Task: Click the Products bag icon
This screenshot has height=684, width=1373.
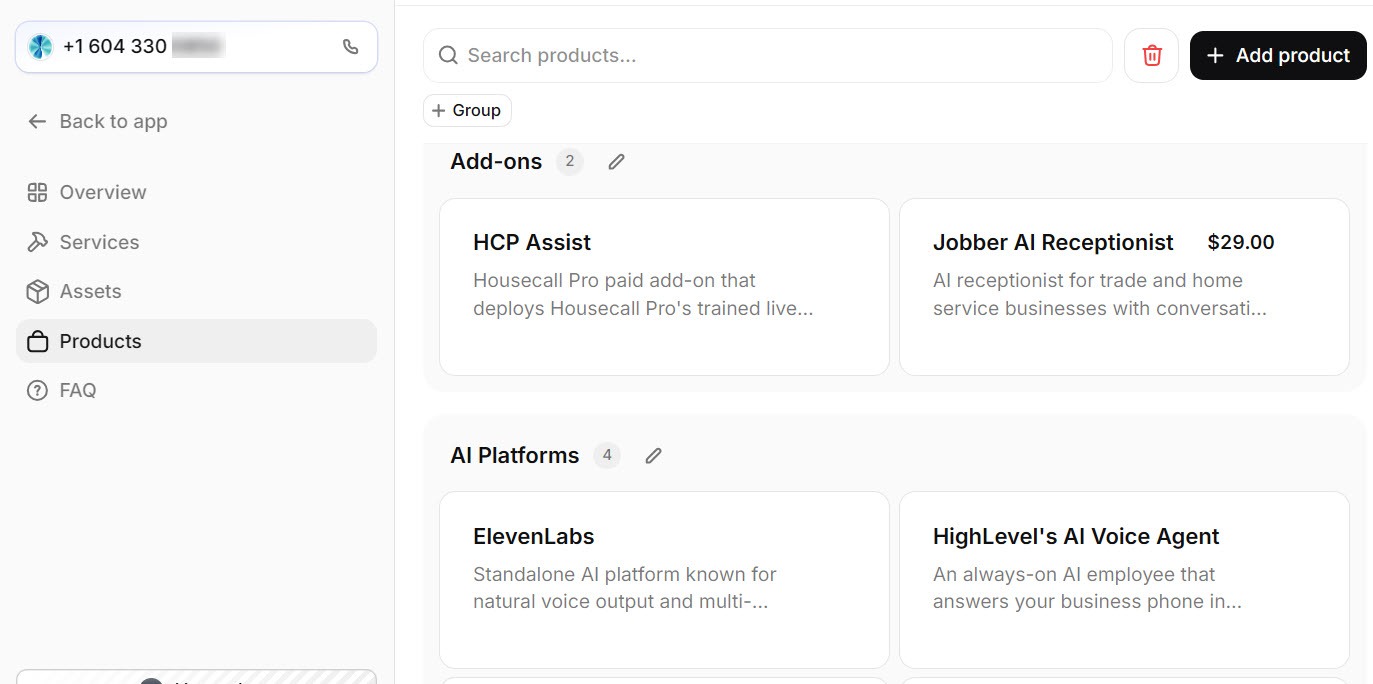Action: [x=37, y=341]
